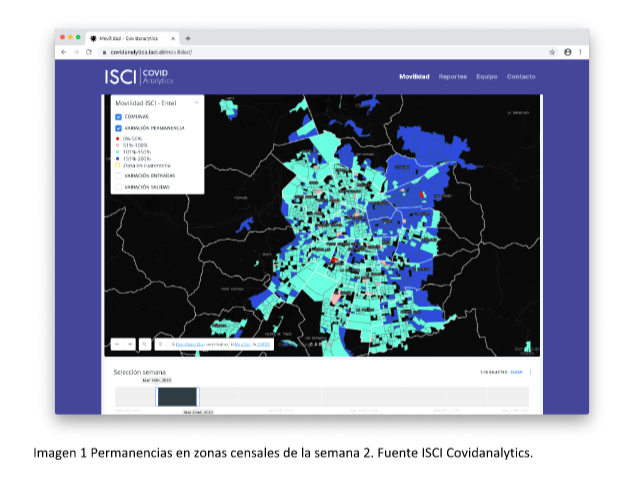Image resolution: width=620 pixels, height=478 pixels.
Task: Zoom out the map with minus button
Action: pyautogui.click(x=117, y=344)
